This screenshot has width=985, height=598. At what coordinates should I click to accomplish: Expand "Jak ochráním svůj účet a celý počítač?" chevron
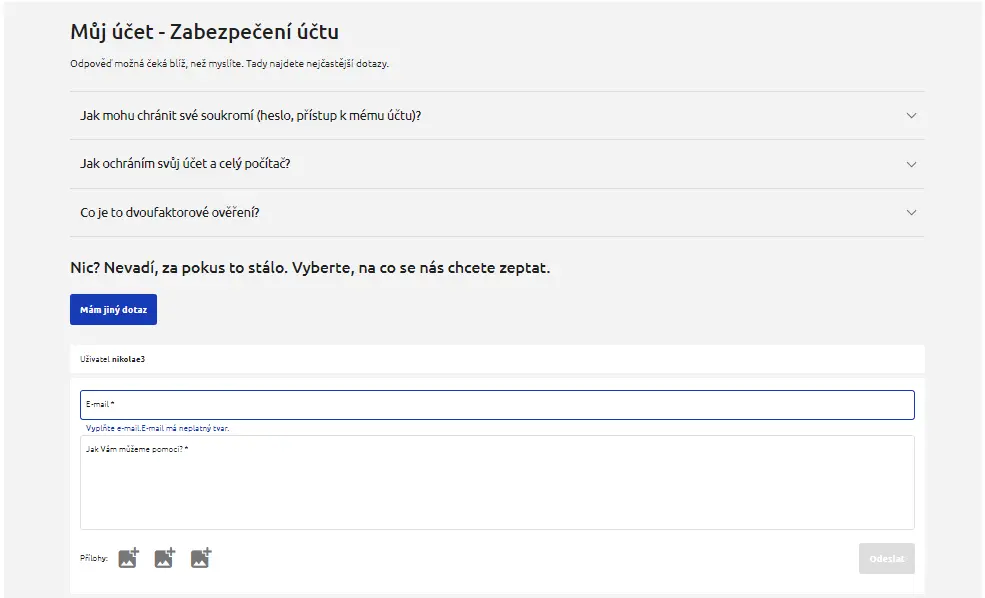(x=912, y=164)
